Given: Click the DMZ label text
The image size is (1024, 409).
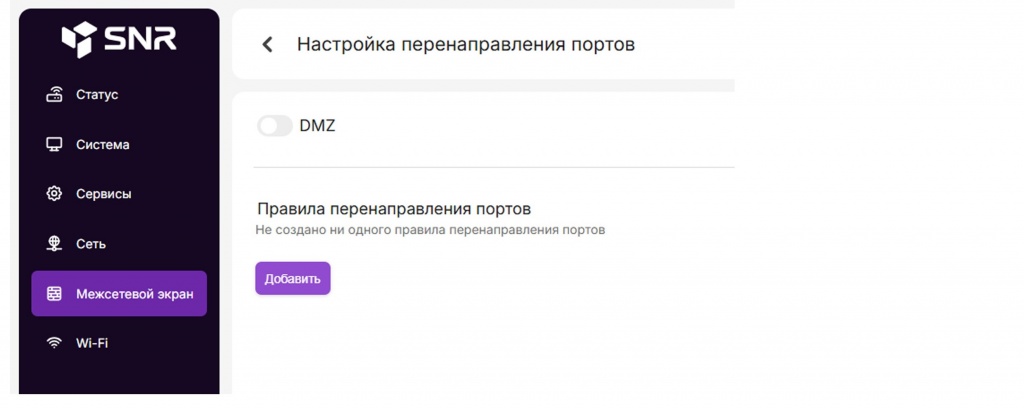Looking at the screenshot, I should pyautogui.click(x=317, y=126).
